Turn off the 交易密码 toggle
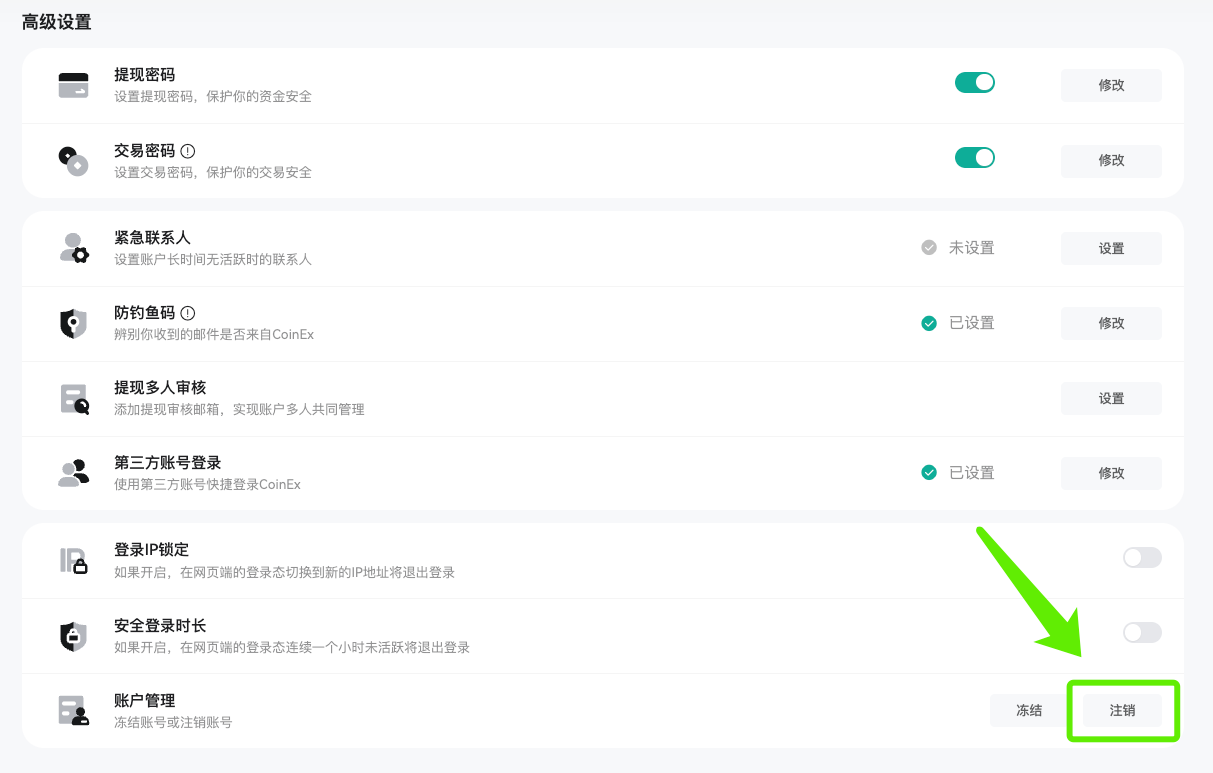 [x=974, y=157]
